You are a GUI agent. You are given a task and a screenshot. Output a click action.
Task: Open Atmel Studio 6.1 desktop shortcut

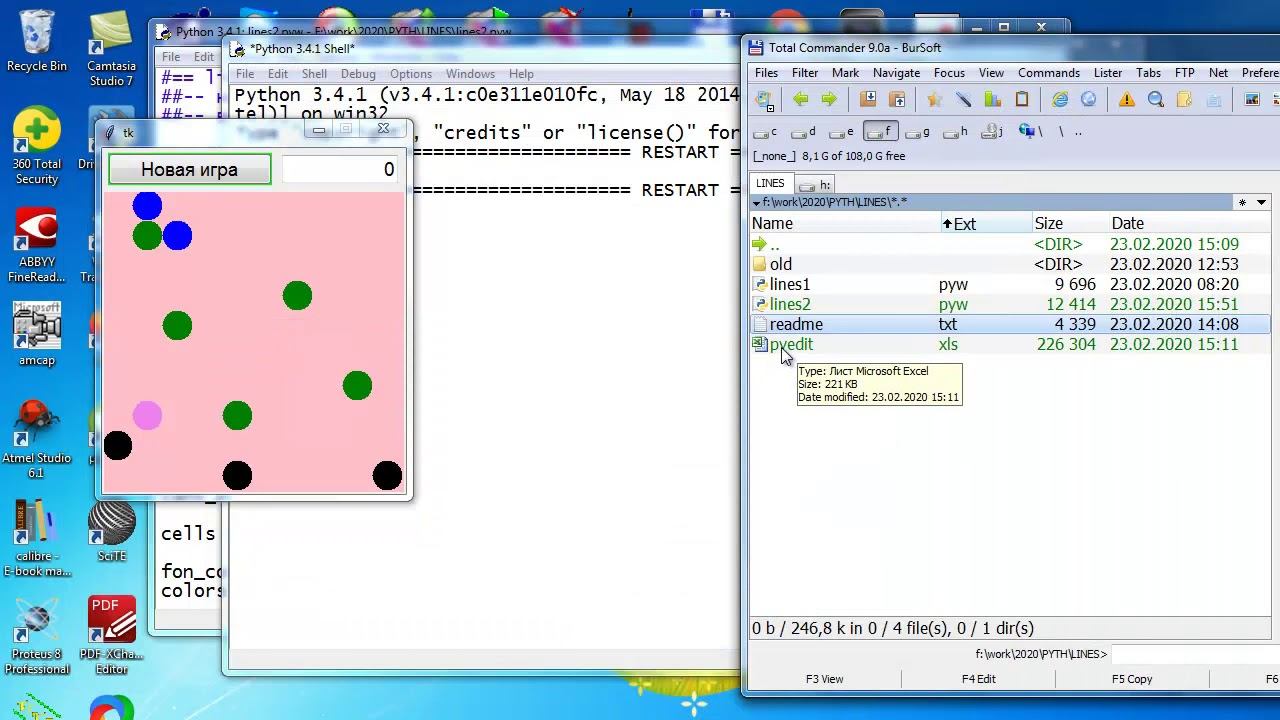[x=37, y=440]
